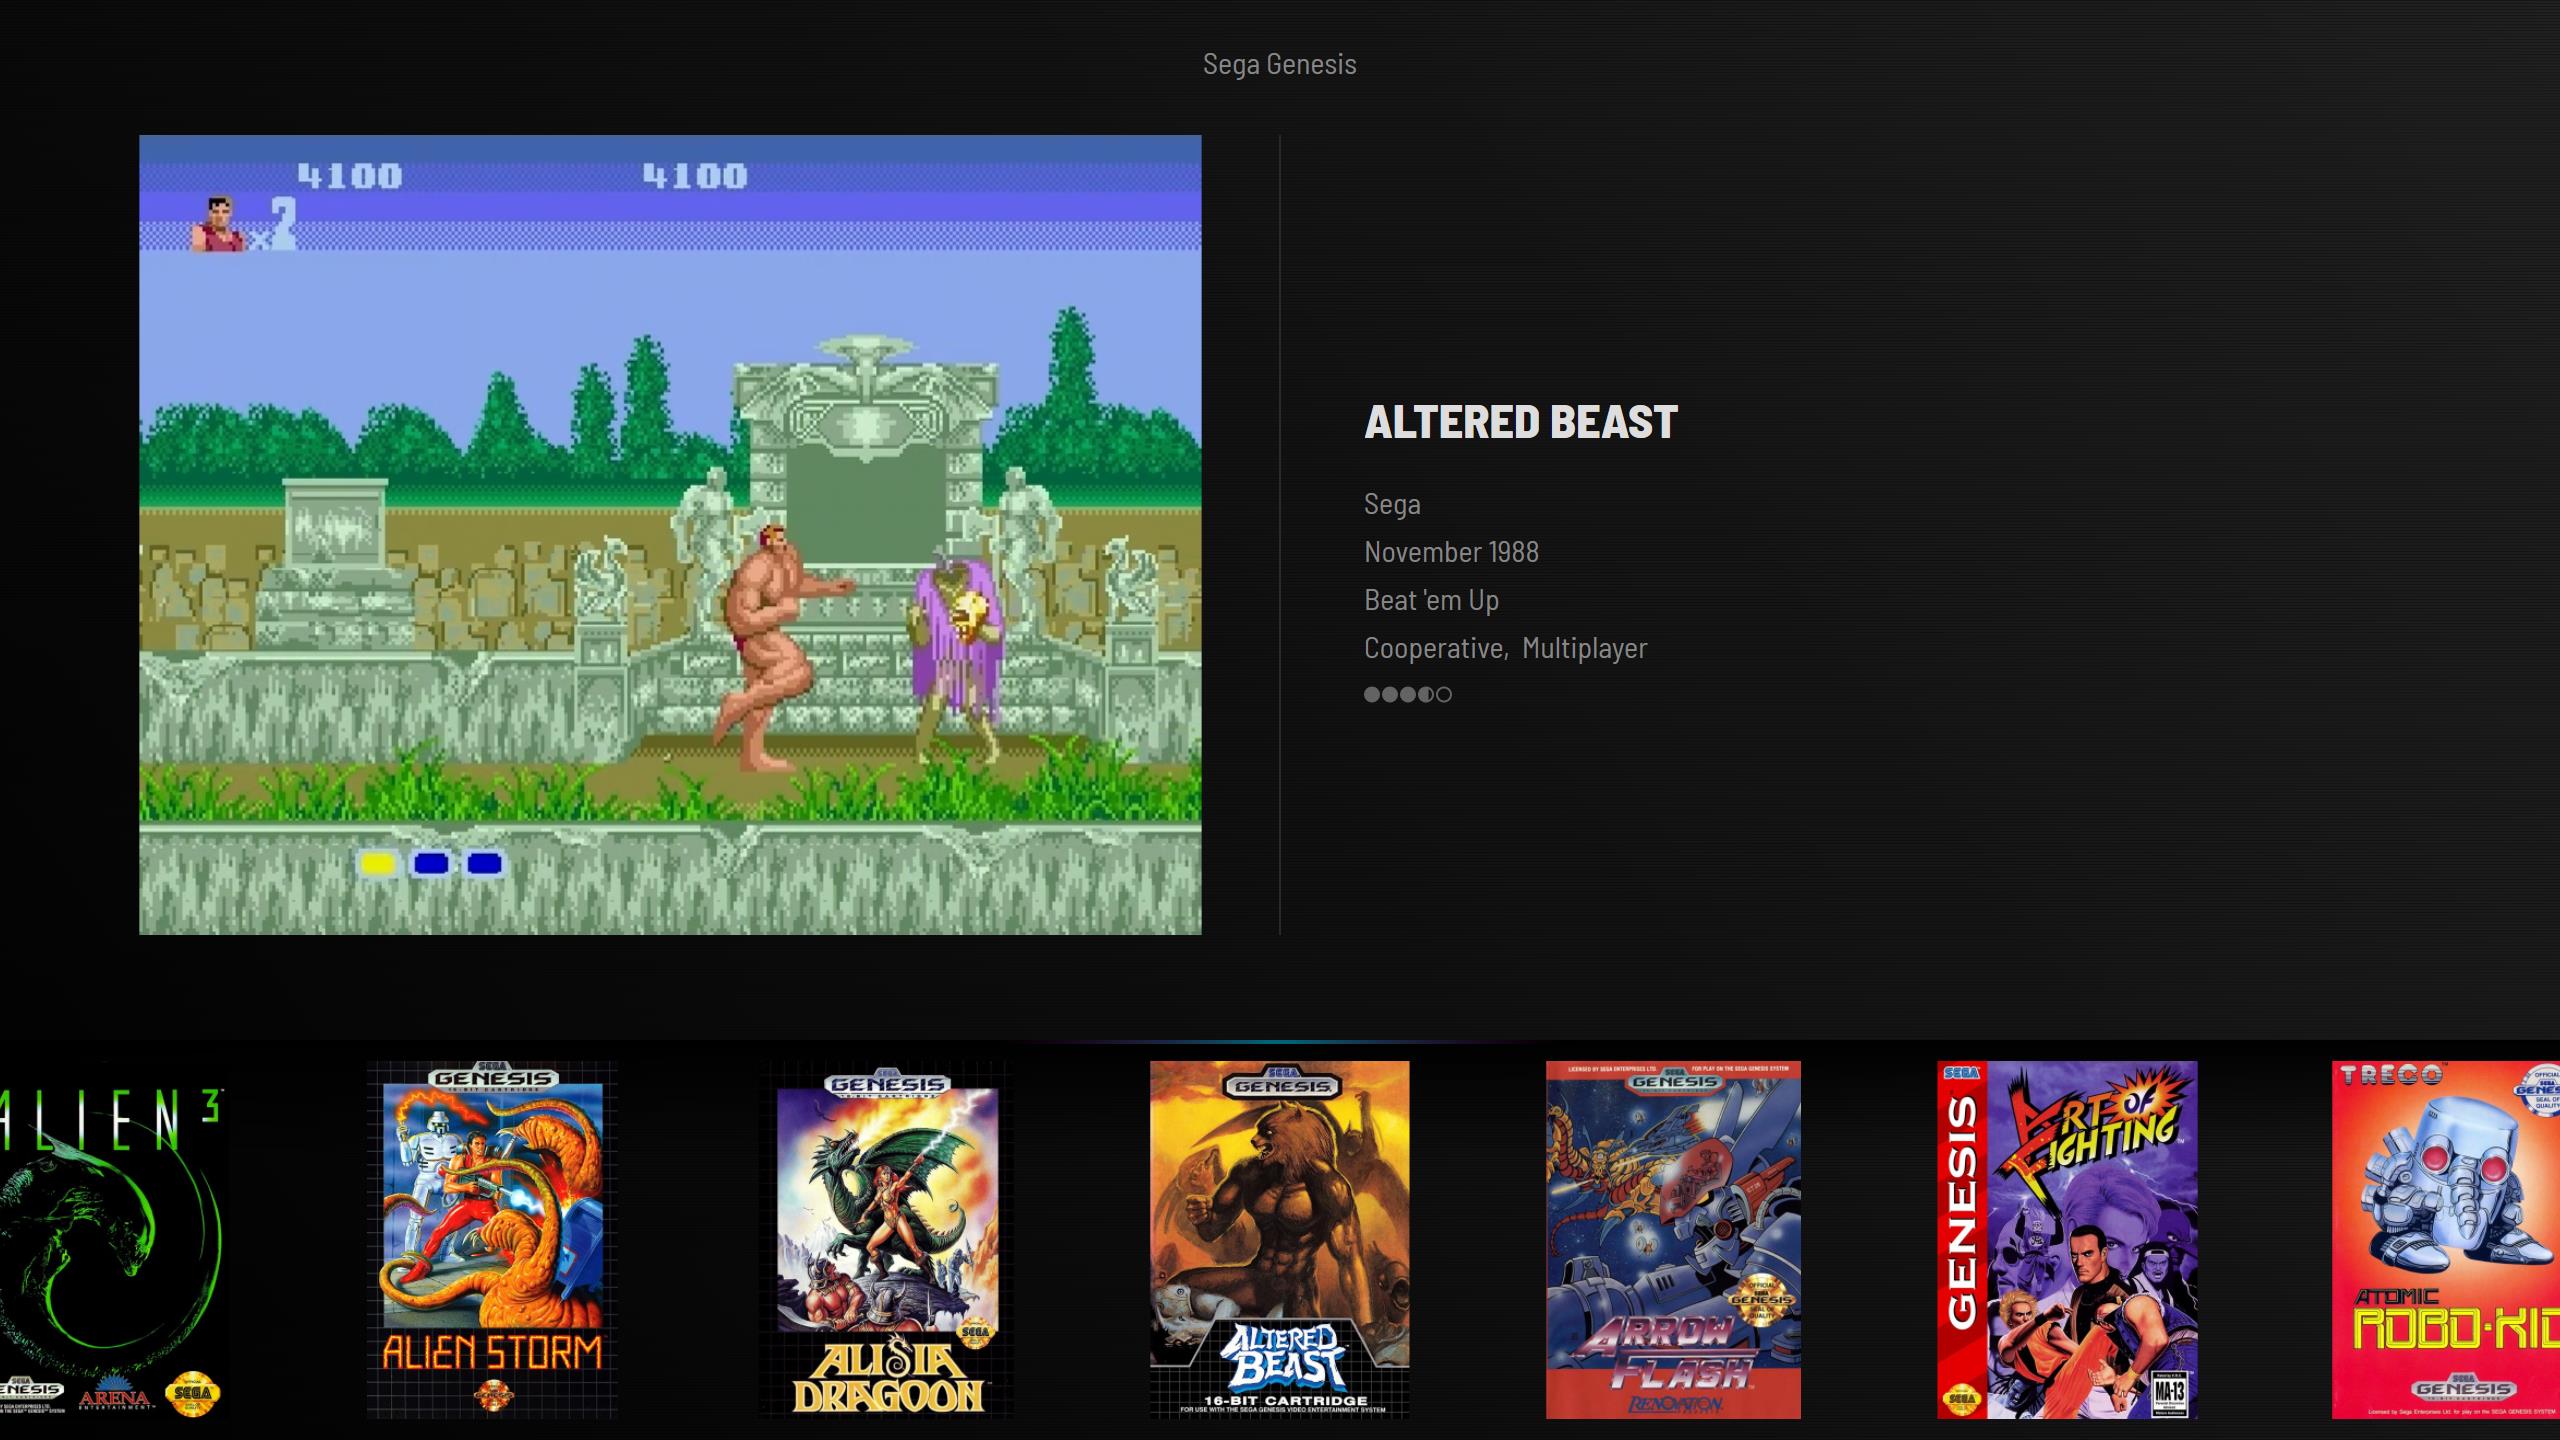The width and height of the screenshot is (2560, 1440).
Task: Click the Sega Genesis system header
Action: (1280, 64)
